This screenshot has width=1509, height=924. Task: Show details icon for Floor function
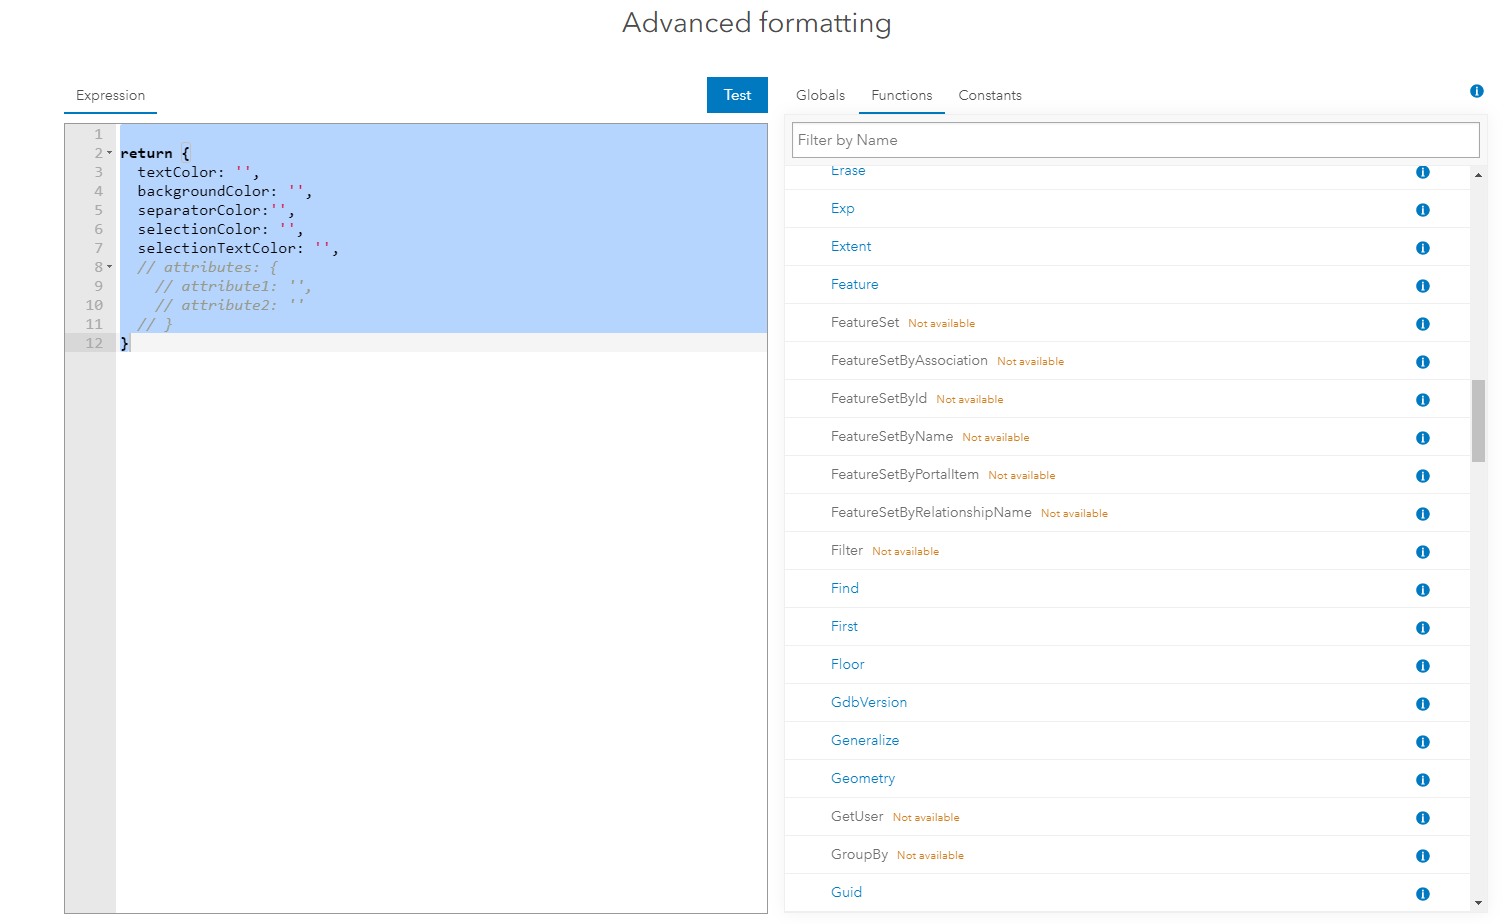point(1422,666)
